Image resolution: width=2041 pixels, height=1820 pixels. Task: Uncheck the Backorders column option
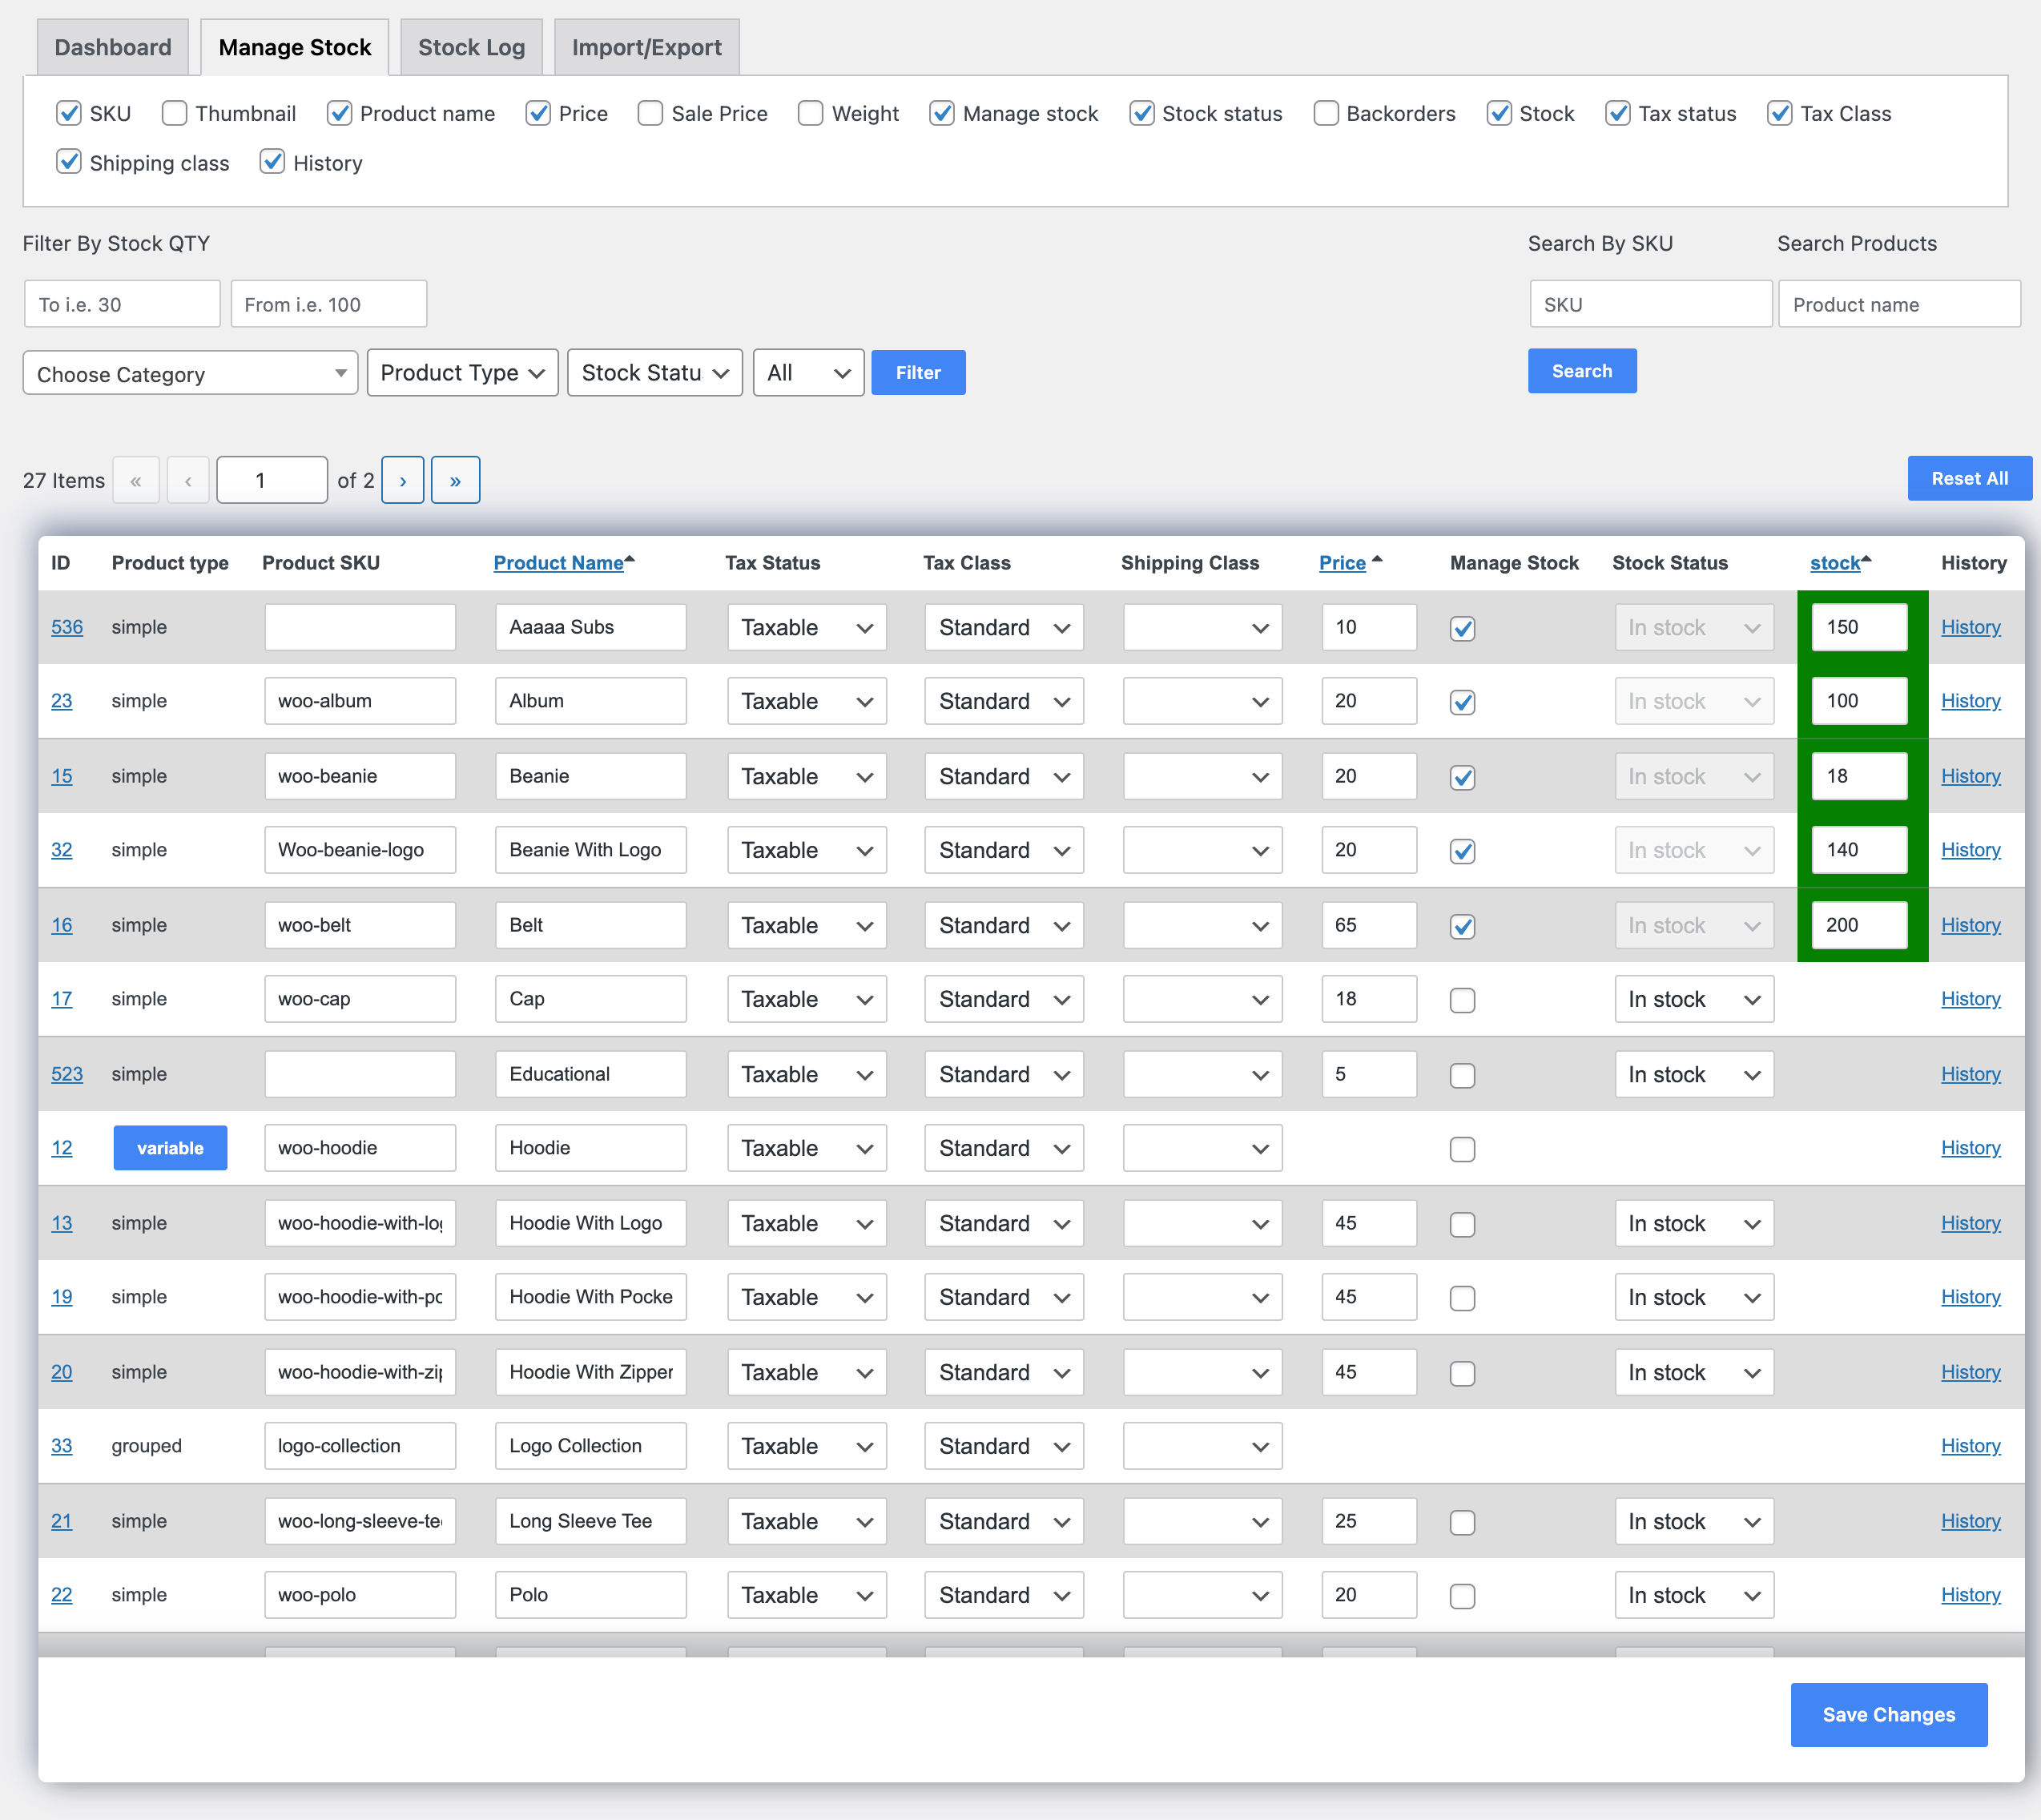click(x=1325, y=113)
